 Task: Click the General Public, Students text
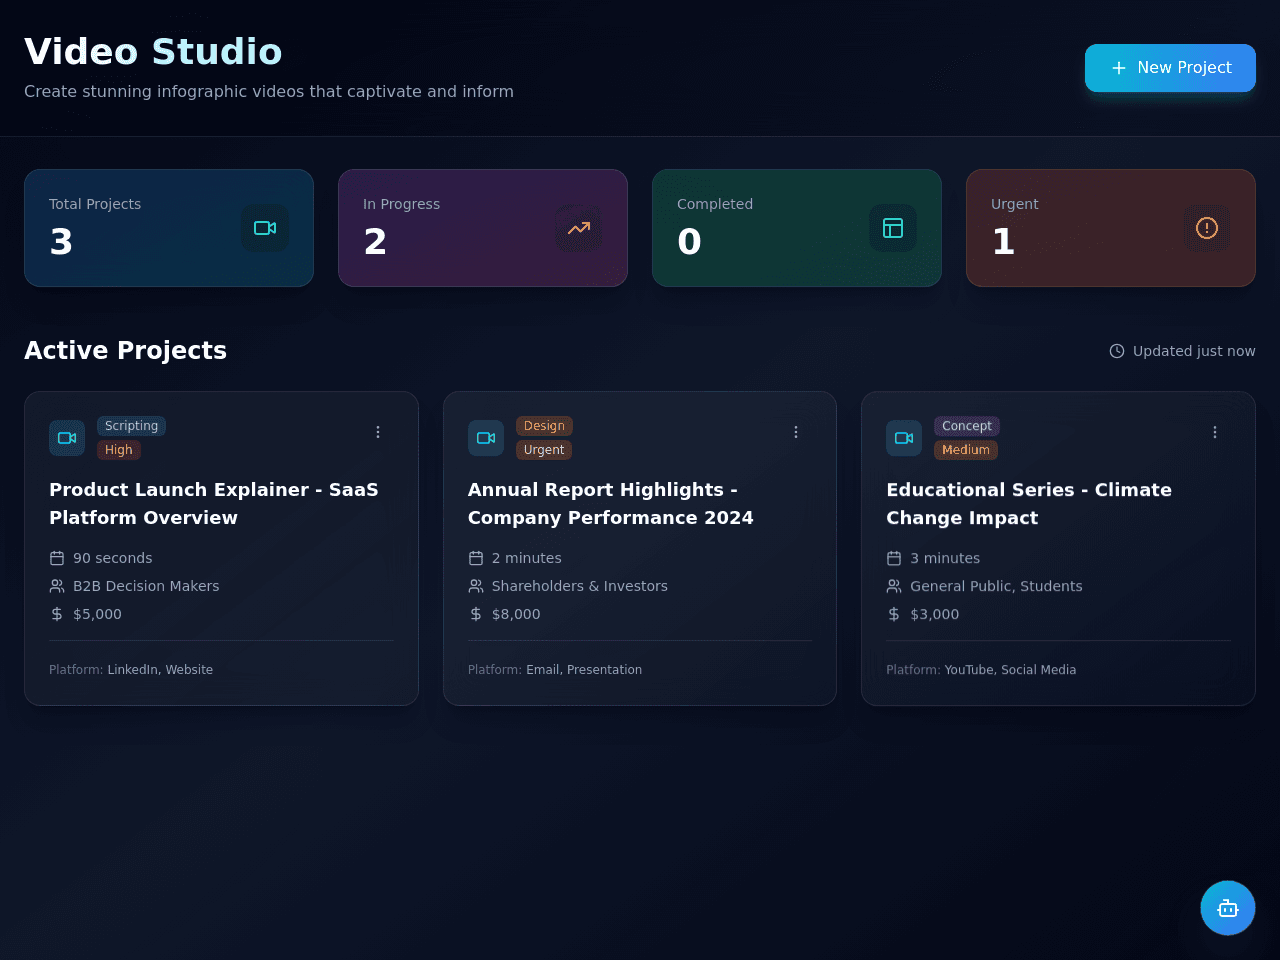[996, 586]
